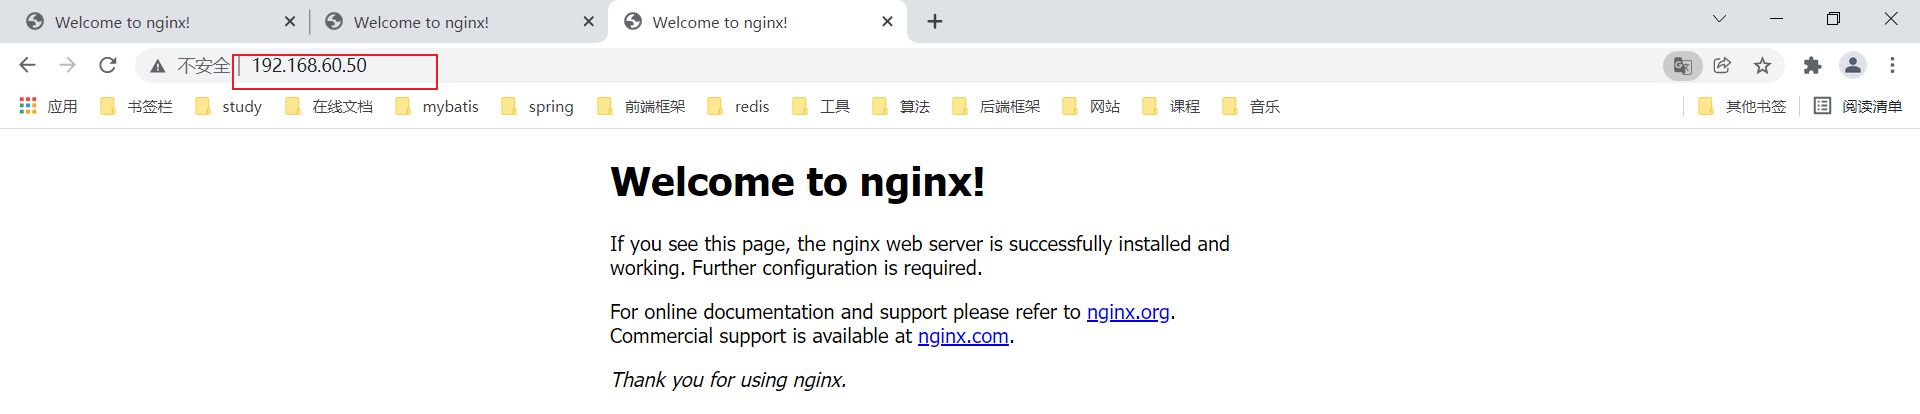The height and width of the screenshot is (414, 1920).
Task: Click the 'Thank you for using nginx.' text
Action: point(729,380)
